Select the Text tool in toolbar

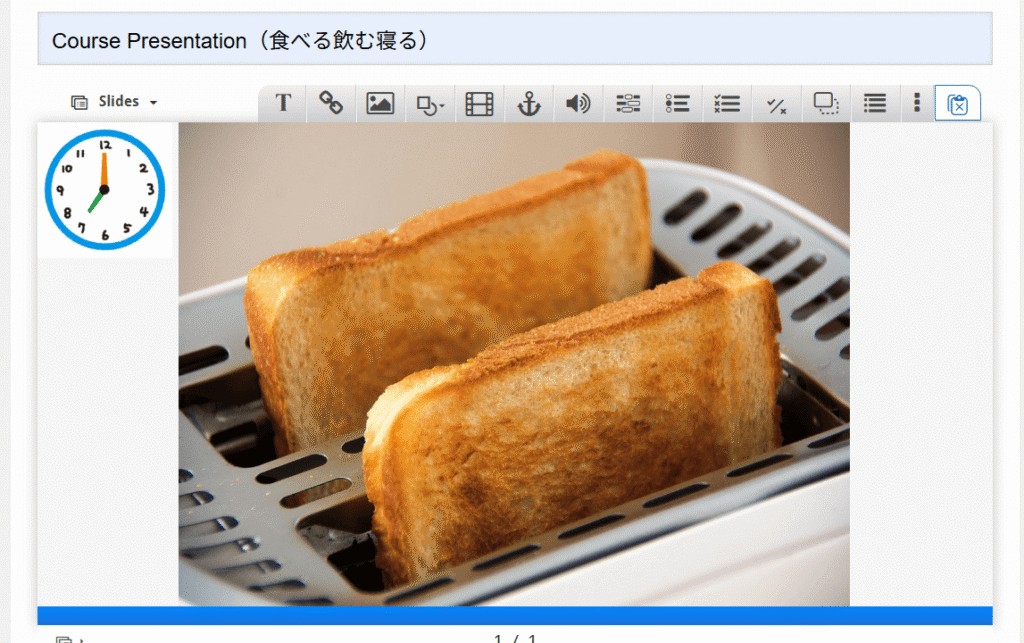283,103
